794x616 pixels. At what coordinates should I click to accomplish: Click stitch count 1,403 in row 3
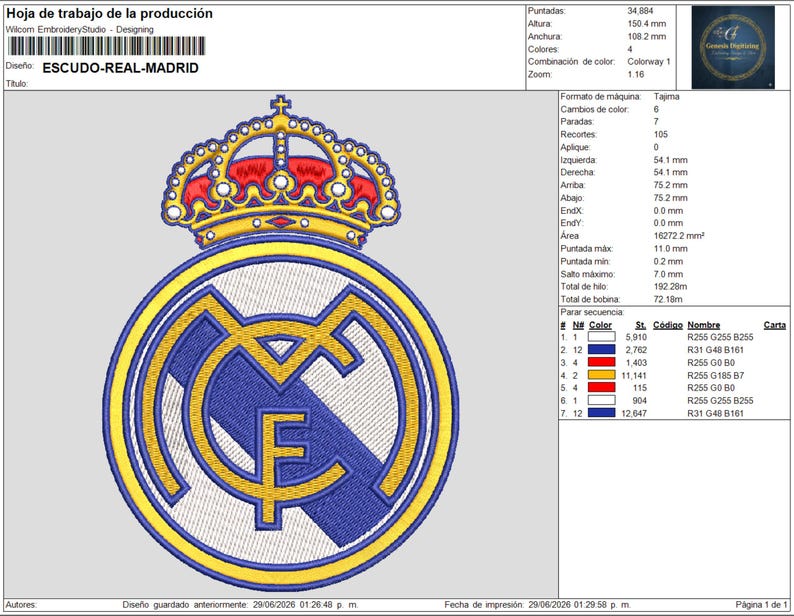pos(636,362)
